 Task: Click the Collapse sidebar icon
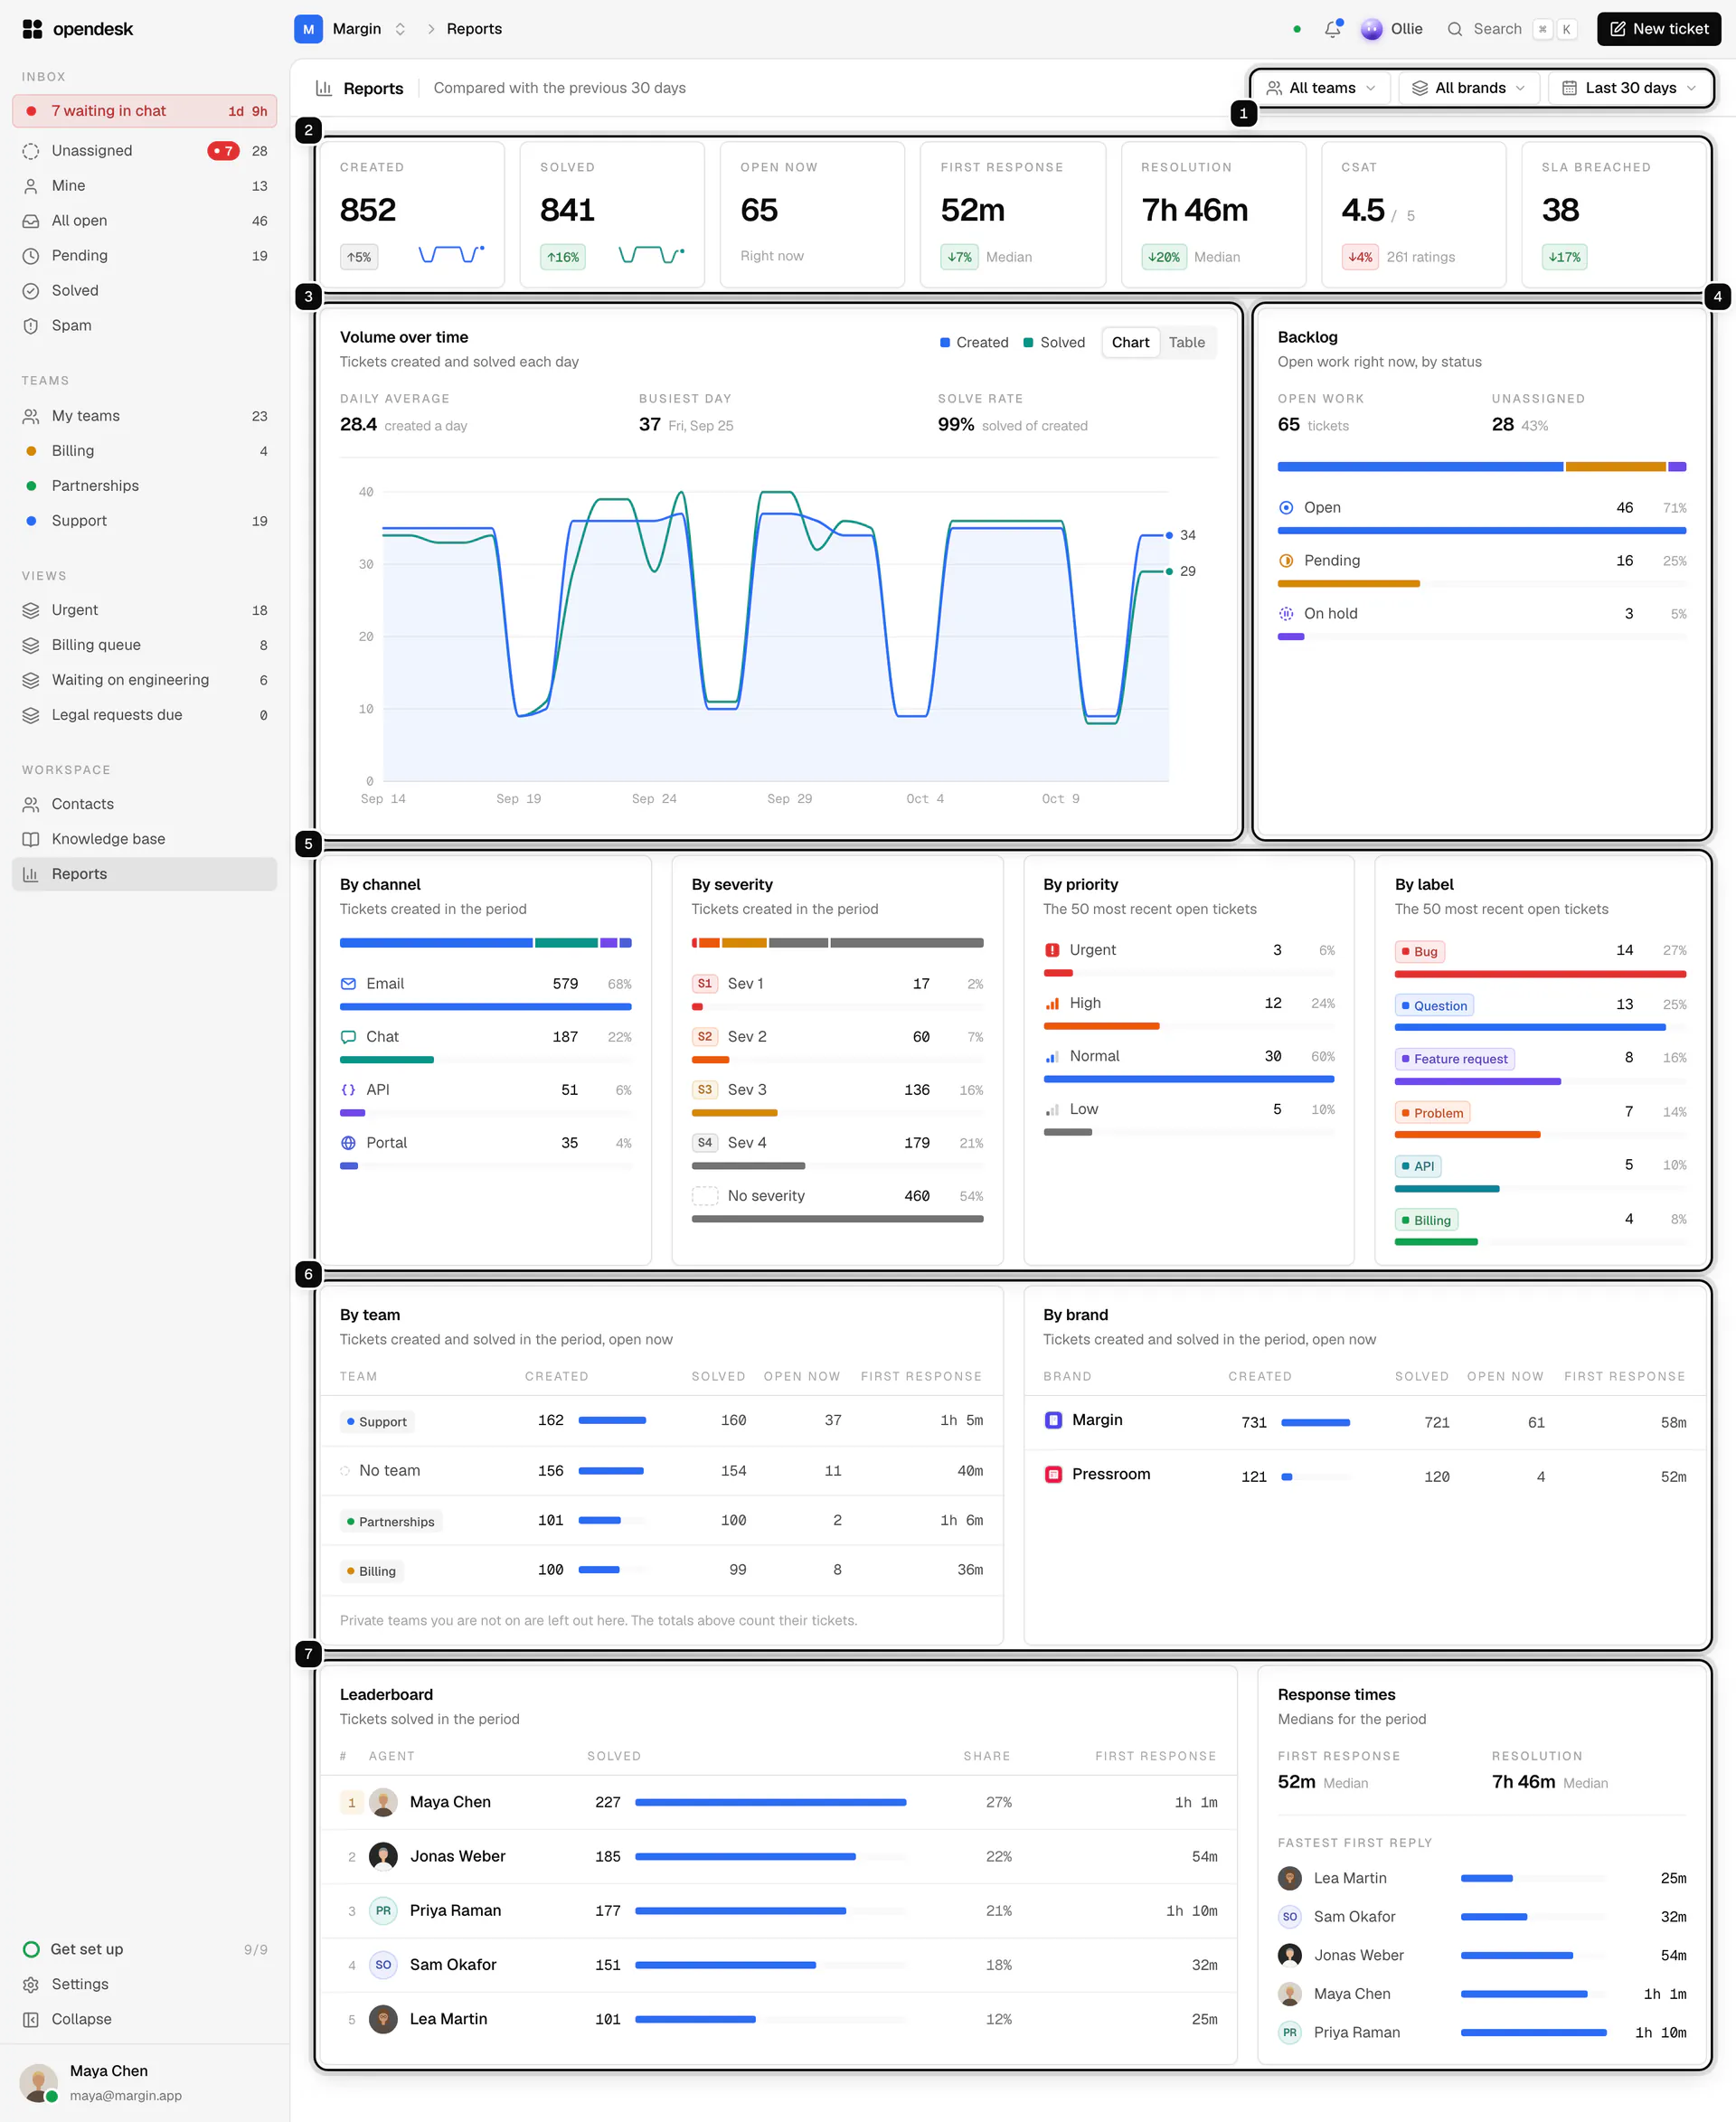click(31, 2019)
